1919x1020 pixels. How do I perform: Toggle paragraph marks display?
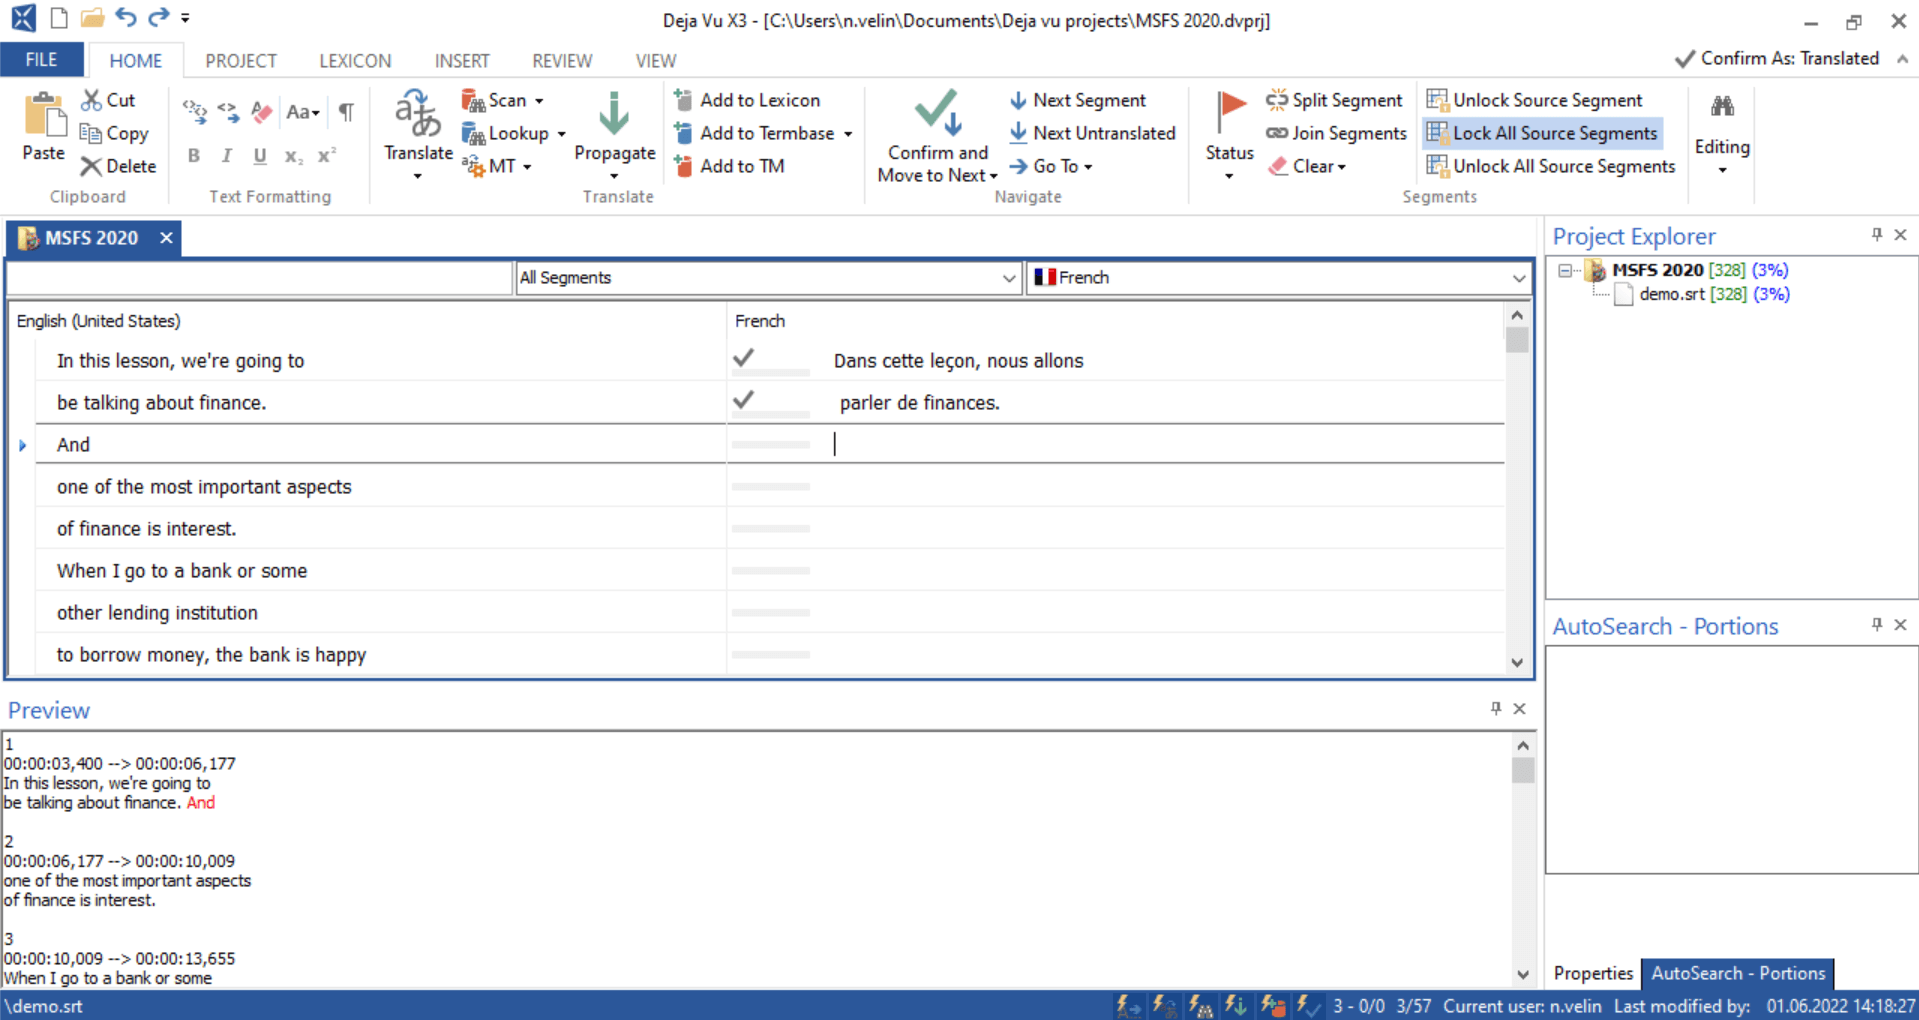[346, 112]
